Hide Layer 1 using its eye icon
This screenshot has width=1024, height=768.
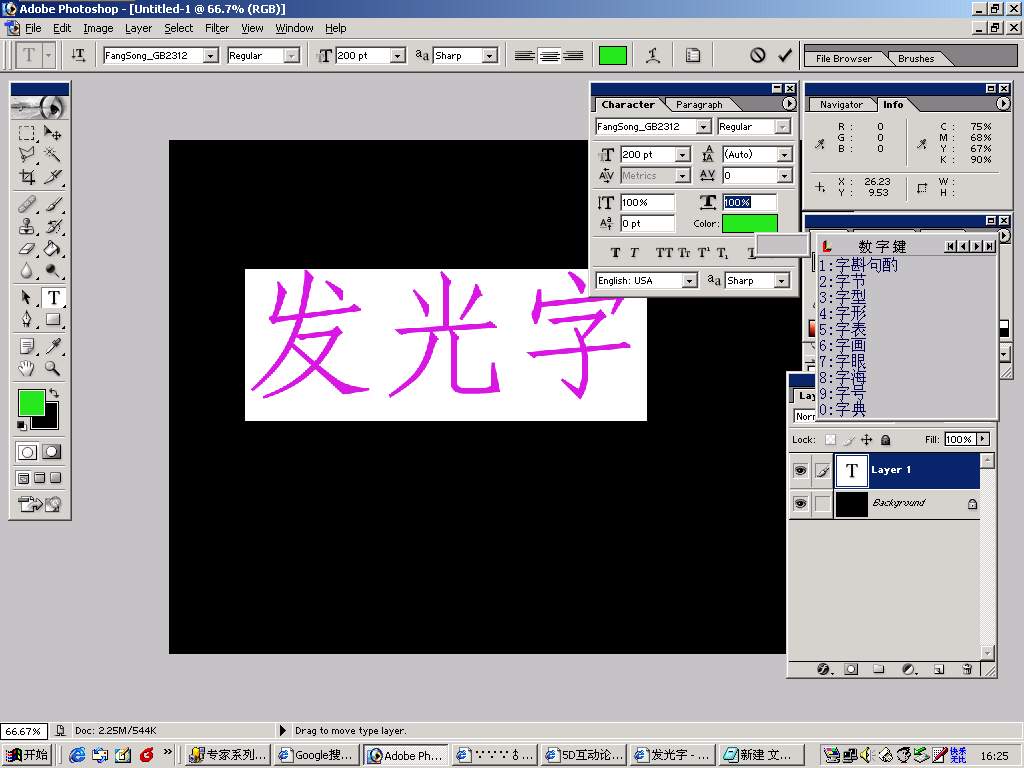click(800, 470)
